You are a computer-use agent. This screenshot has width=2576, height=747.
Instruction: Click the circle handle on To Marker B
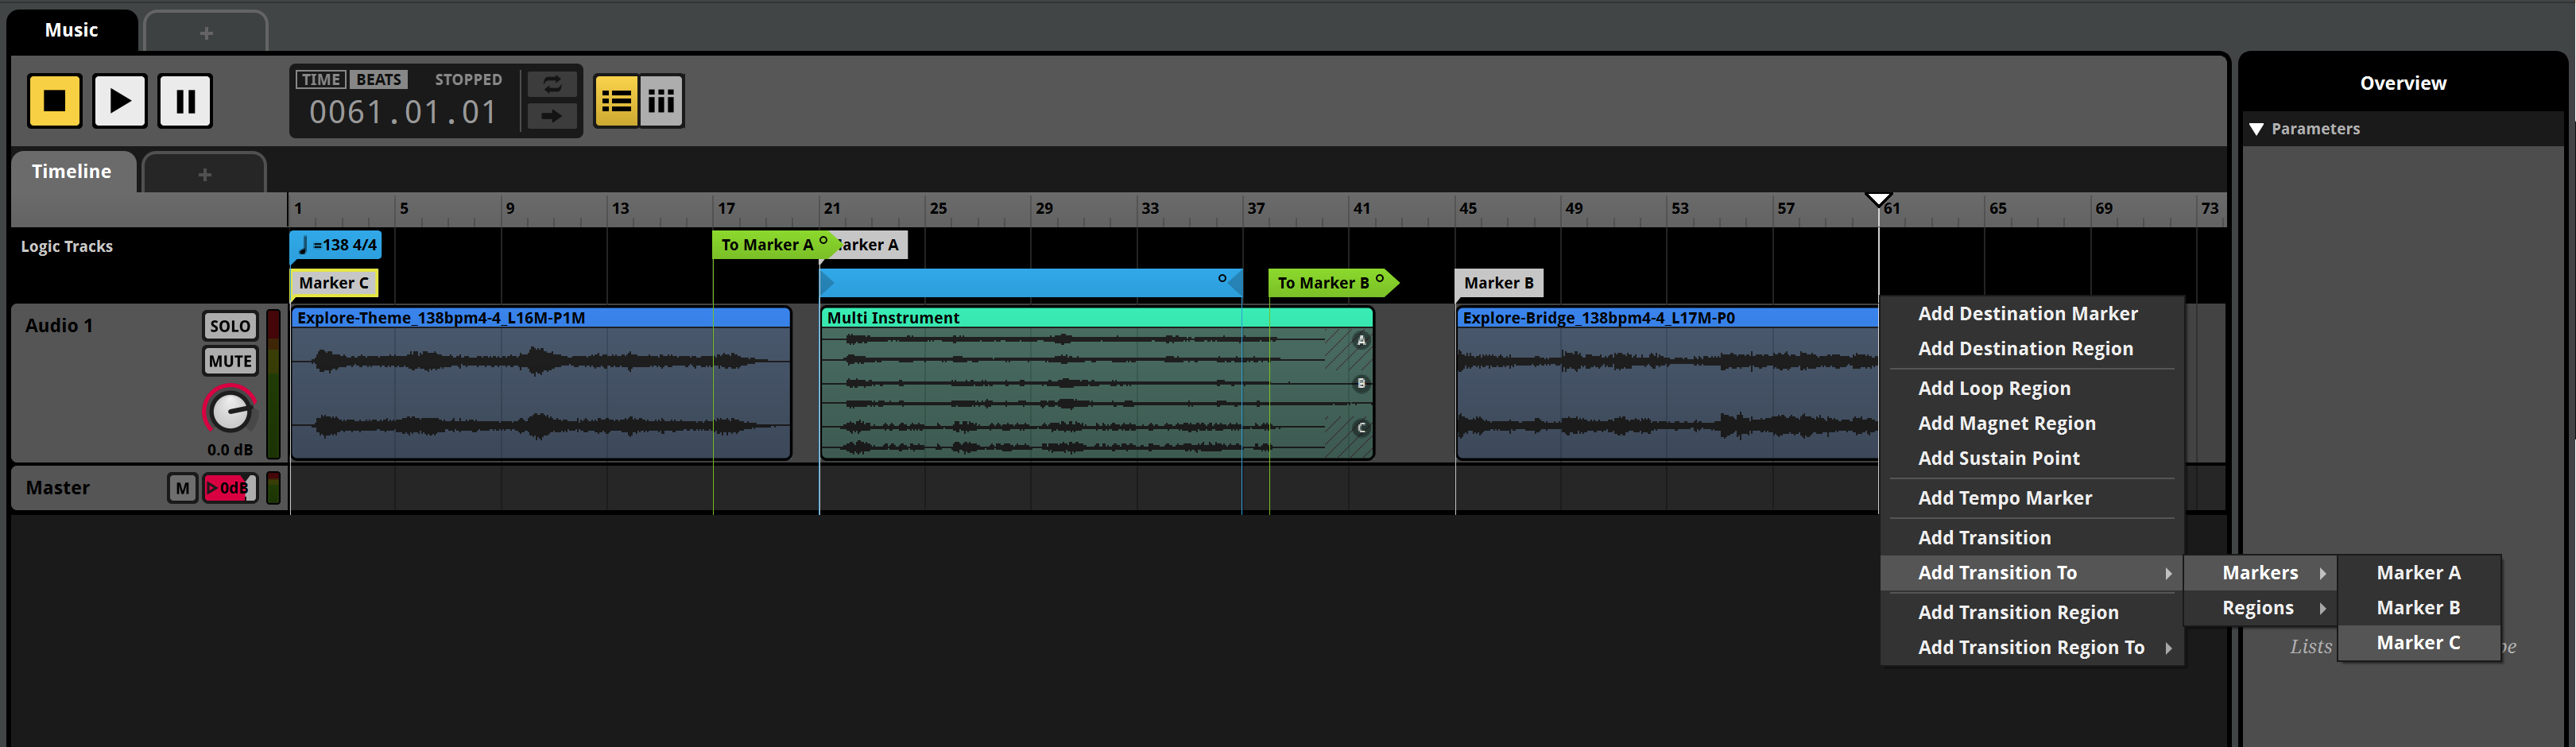coord(1380,279)
